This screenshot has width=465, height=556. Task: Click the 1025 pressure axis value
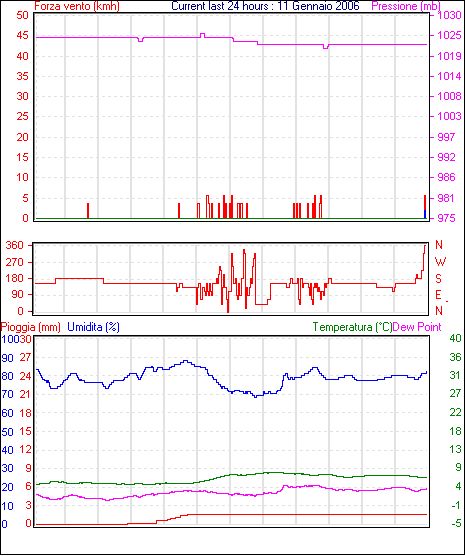(x=449, y=35)
